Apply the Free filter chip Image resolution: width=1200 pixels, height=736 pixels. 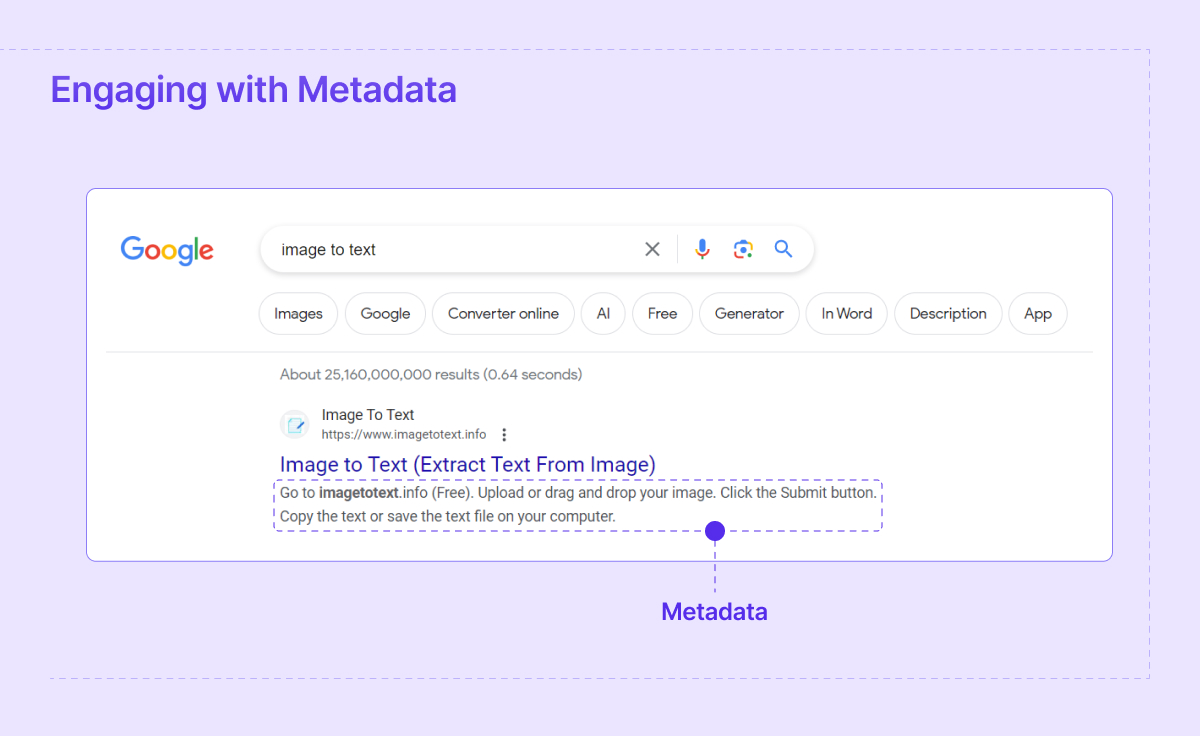click(662, 313)
